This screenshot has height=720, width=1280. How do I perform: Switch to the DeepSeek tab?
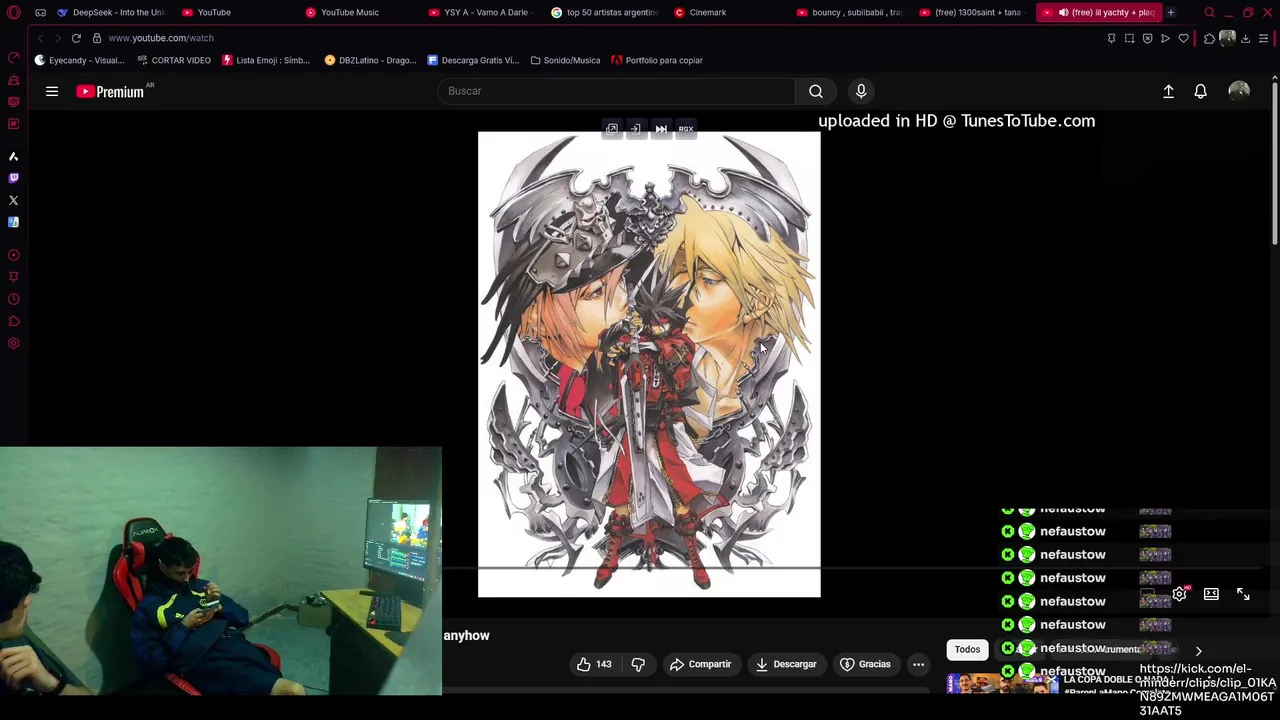pyautogui.click(x=110, y=12)
